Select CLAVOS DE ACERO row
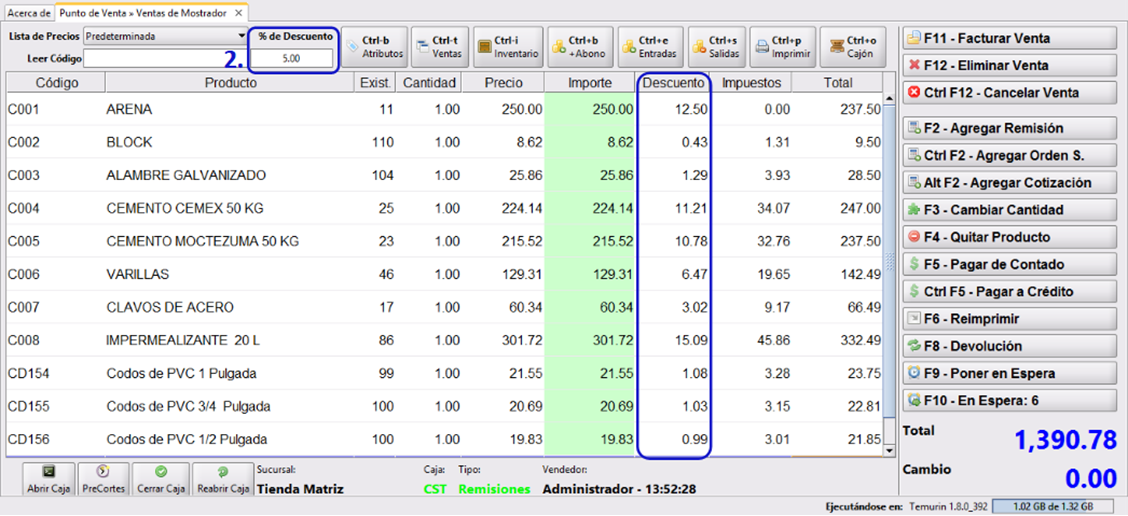Image resolution: width=1128 pixels, height=516 pixels. 445,307
